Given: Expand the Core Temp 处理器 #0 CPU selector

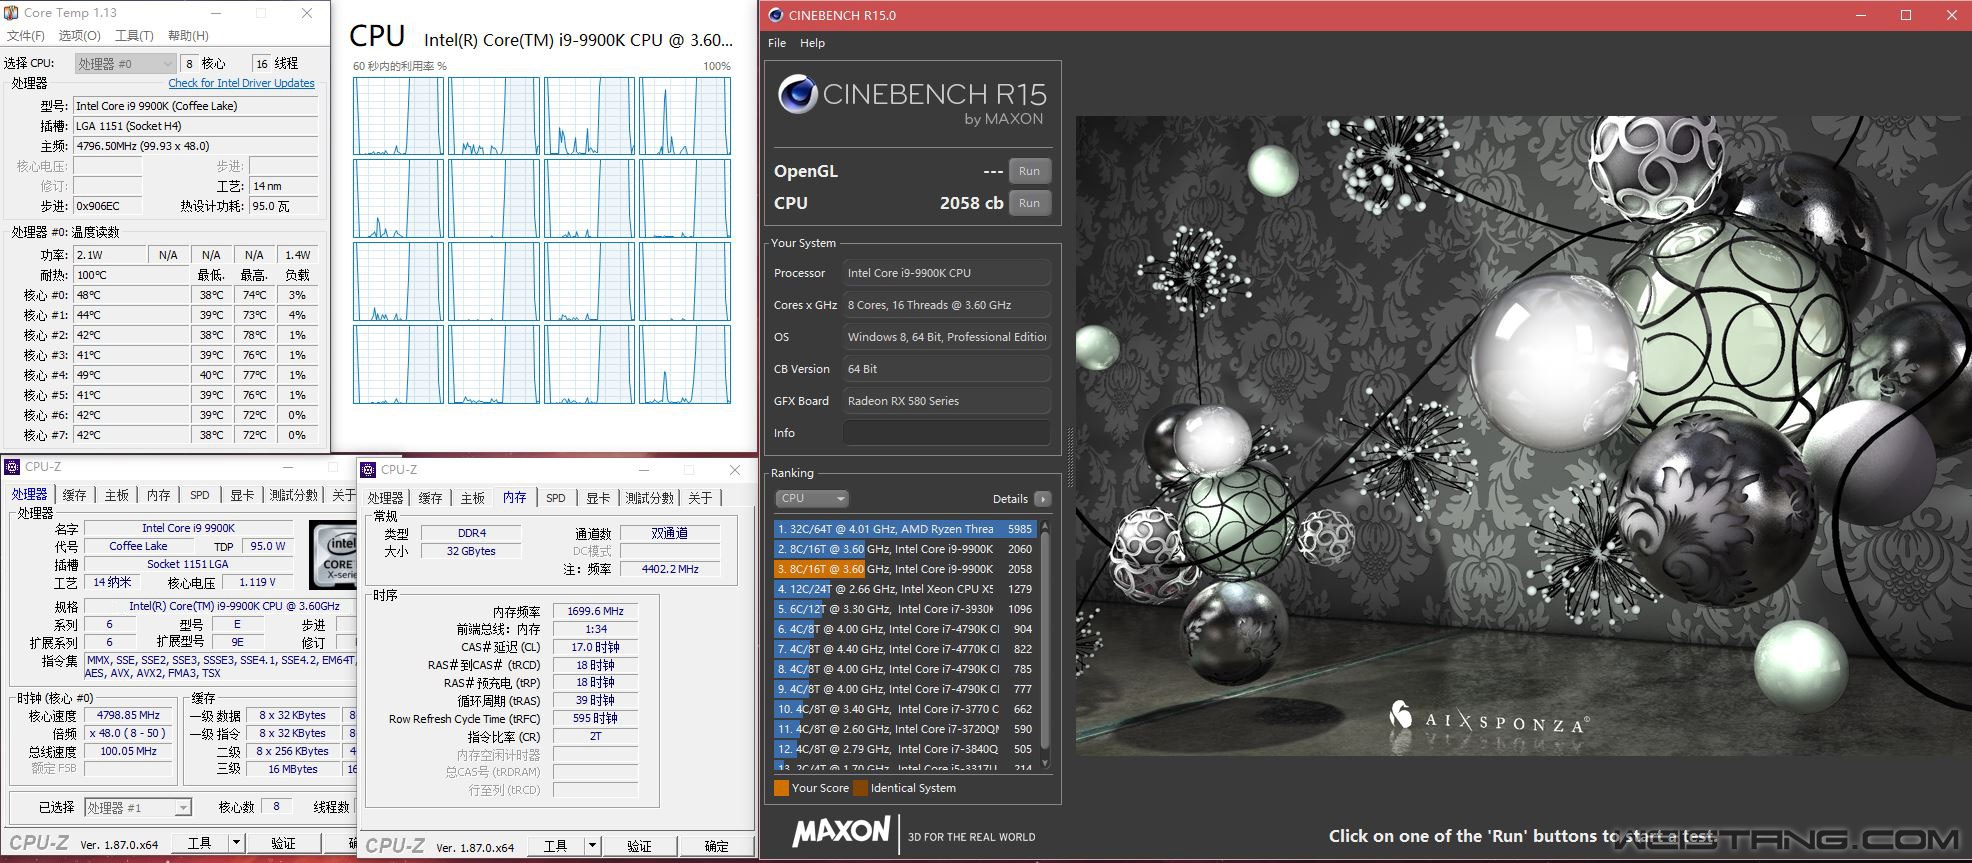Looking at the screenshot, I should coord(126,64).
